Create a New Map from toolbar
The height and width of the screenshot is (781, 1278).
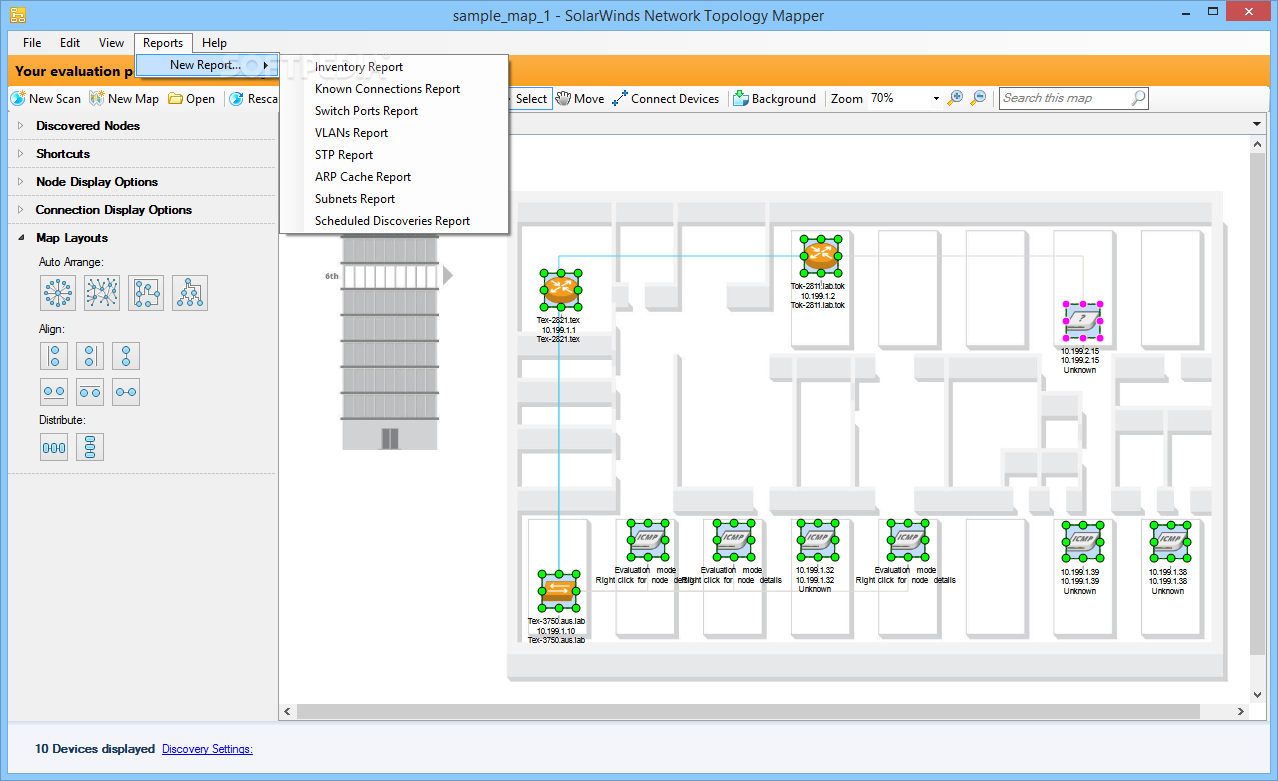click(x=125, y=98)
